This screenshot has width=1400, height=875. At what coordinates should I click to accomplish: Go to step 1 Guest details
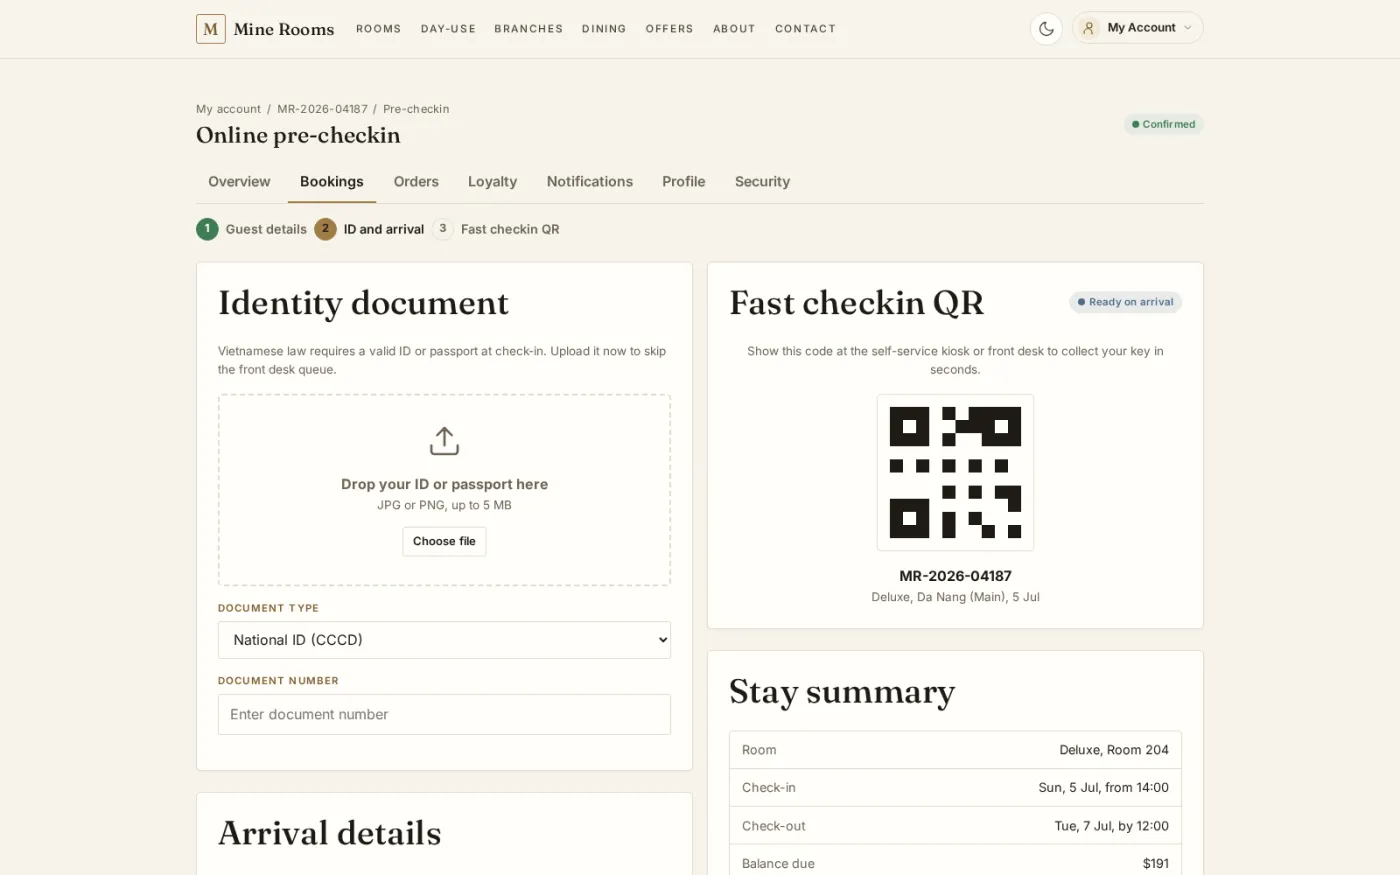pyautogui.click(x=251, y=229)
